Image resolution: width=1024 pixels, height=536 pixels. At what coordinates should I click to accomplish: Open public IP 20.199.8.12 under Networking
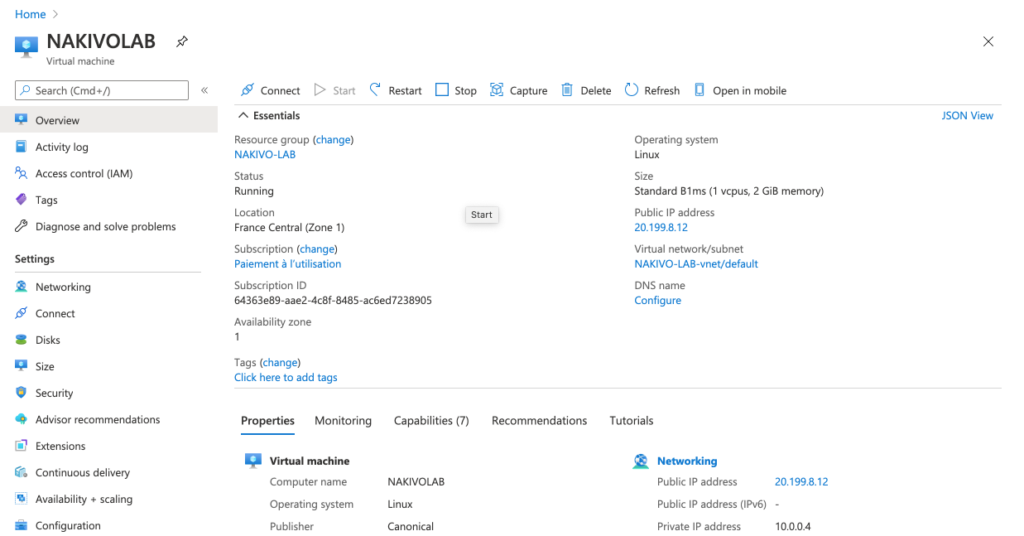pyautogui.click(x=801, y=482)
